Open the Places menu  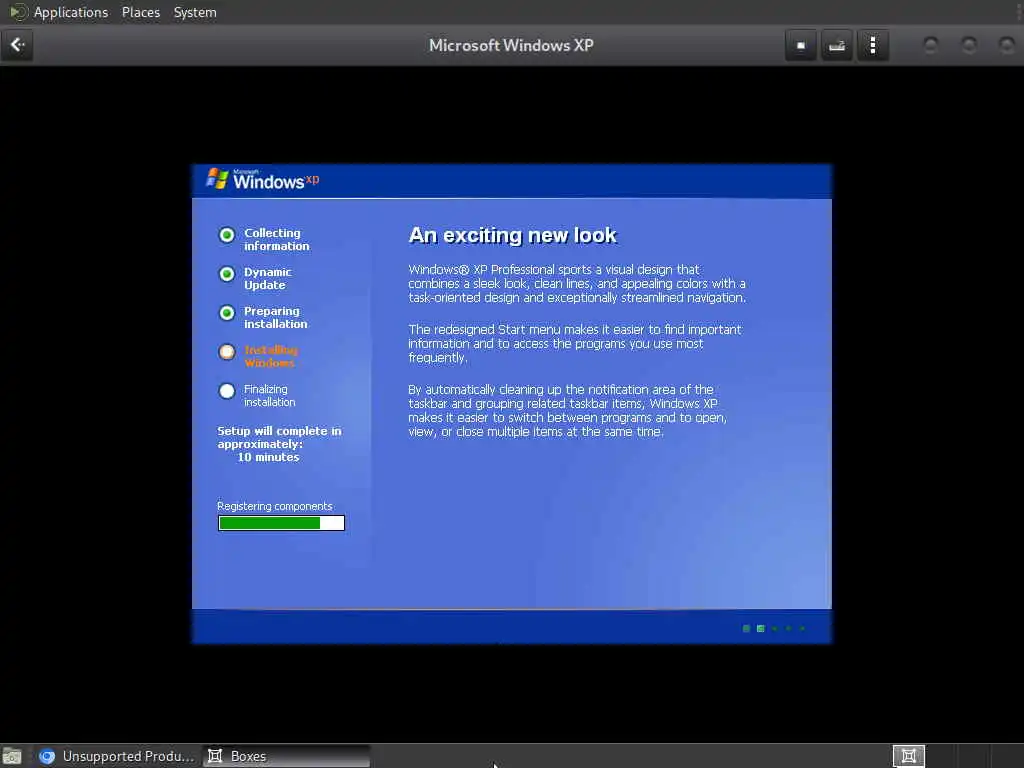click(140, 12)
